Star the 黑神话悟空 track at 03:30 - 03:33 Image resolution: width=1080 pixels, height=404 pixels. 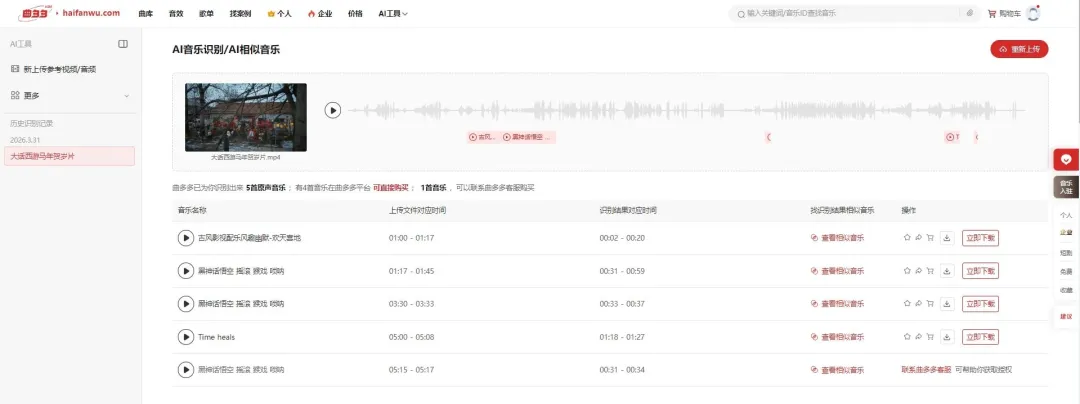pyautogui.click(x=907, y=304)
